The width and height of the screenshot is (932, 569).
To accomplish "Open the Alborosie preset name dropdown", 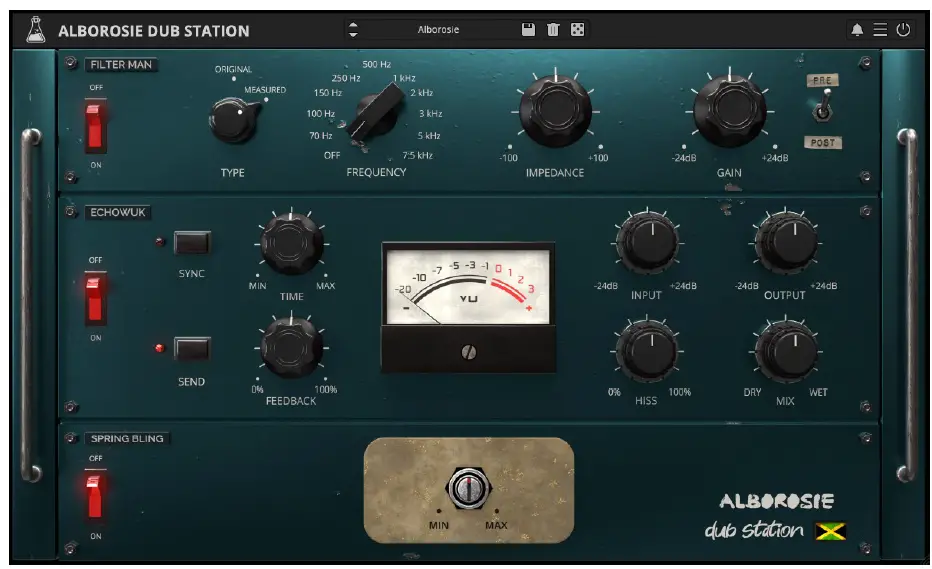I will click(438, 29).
